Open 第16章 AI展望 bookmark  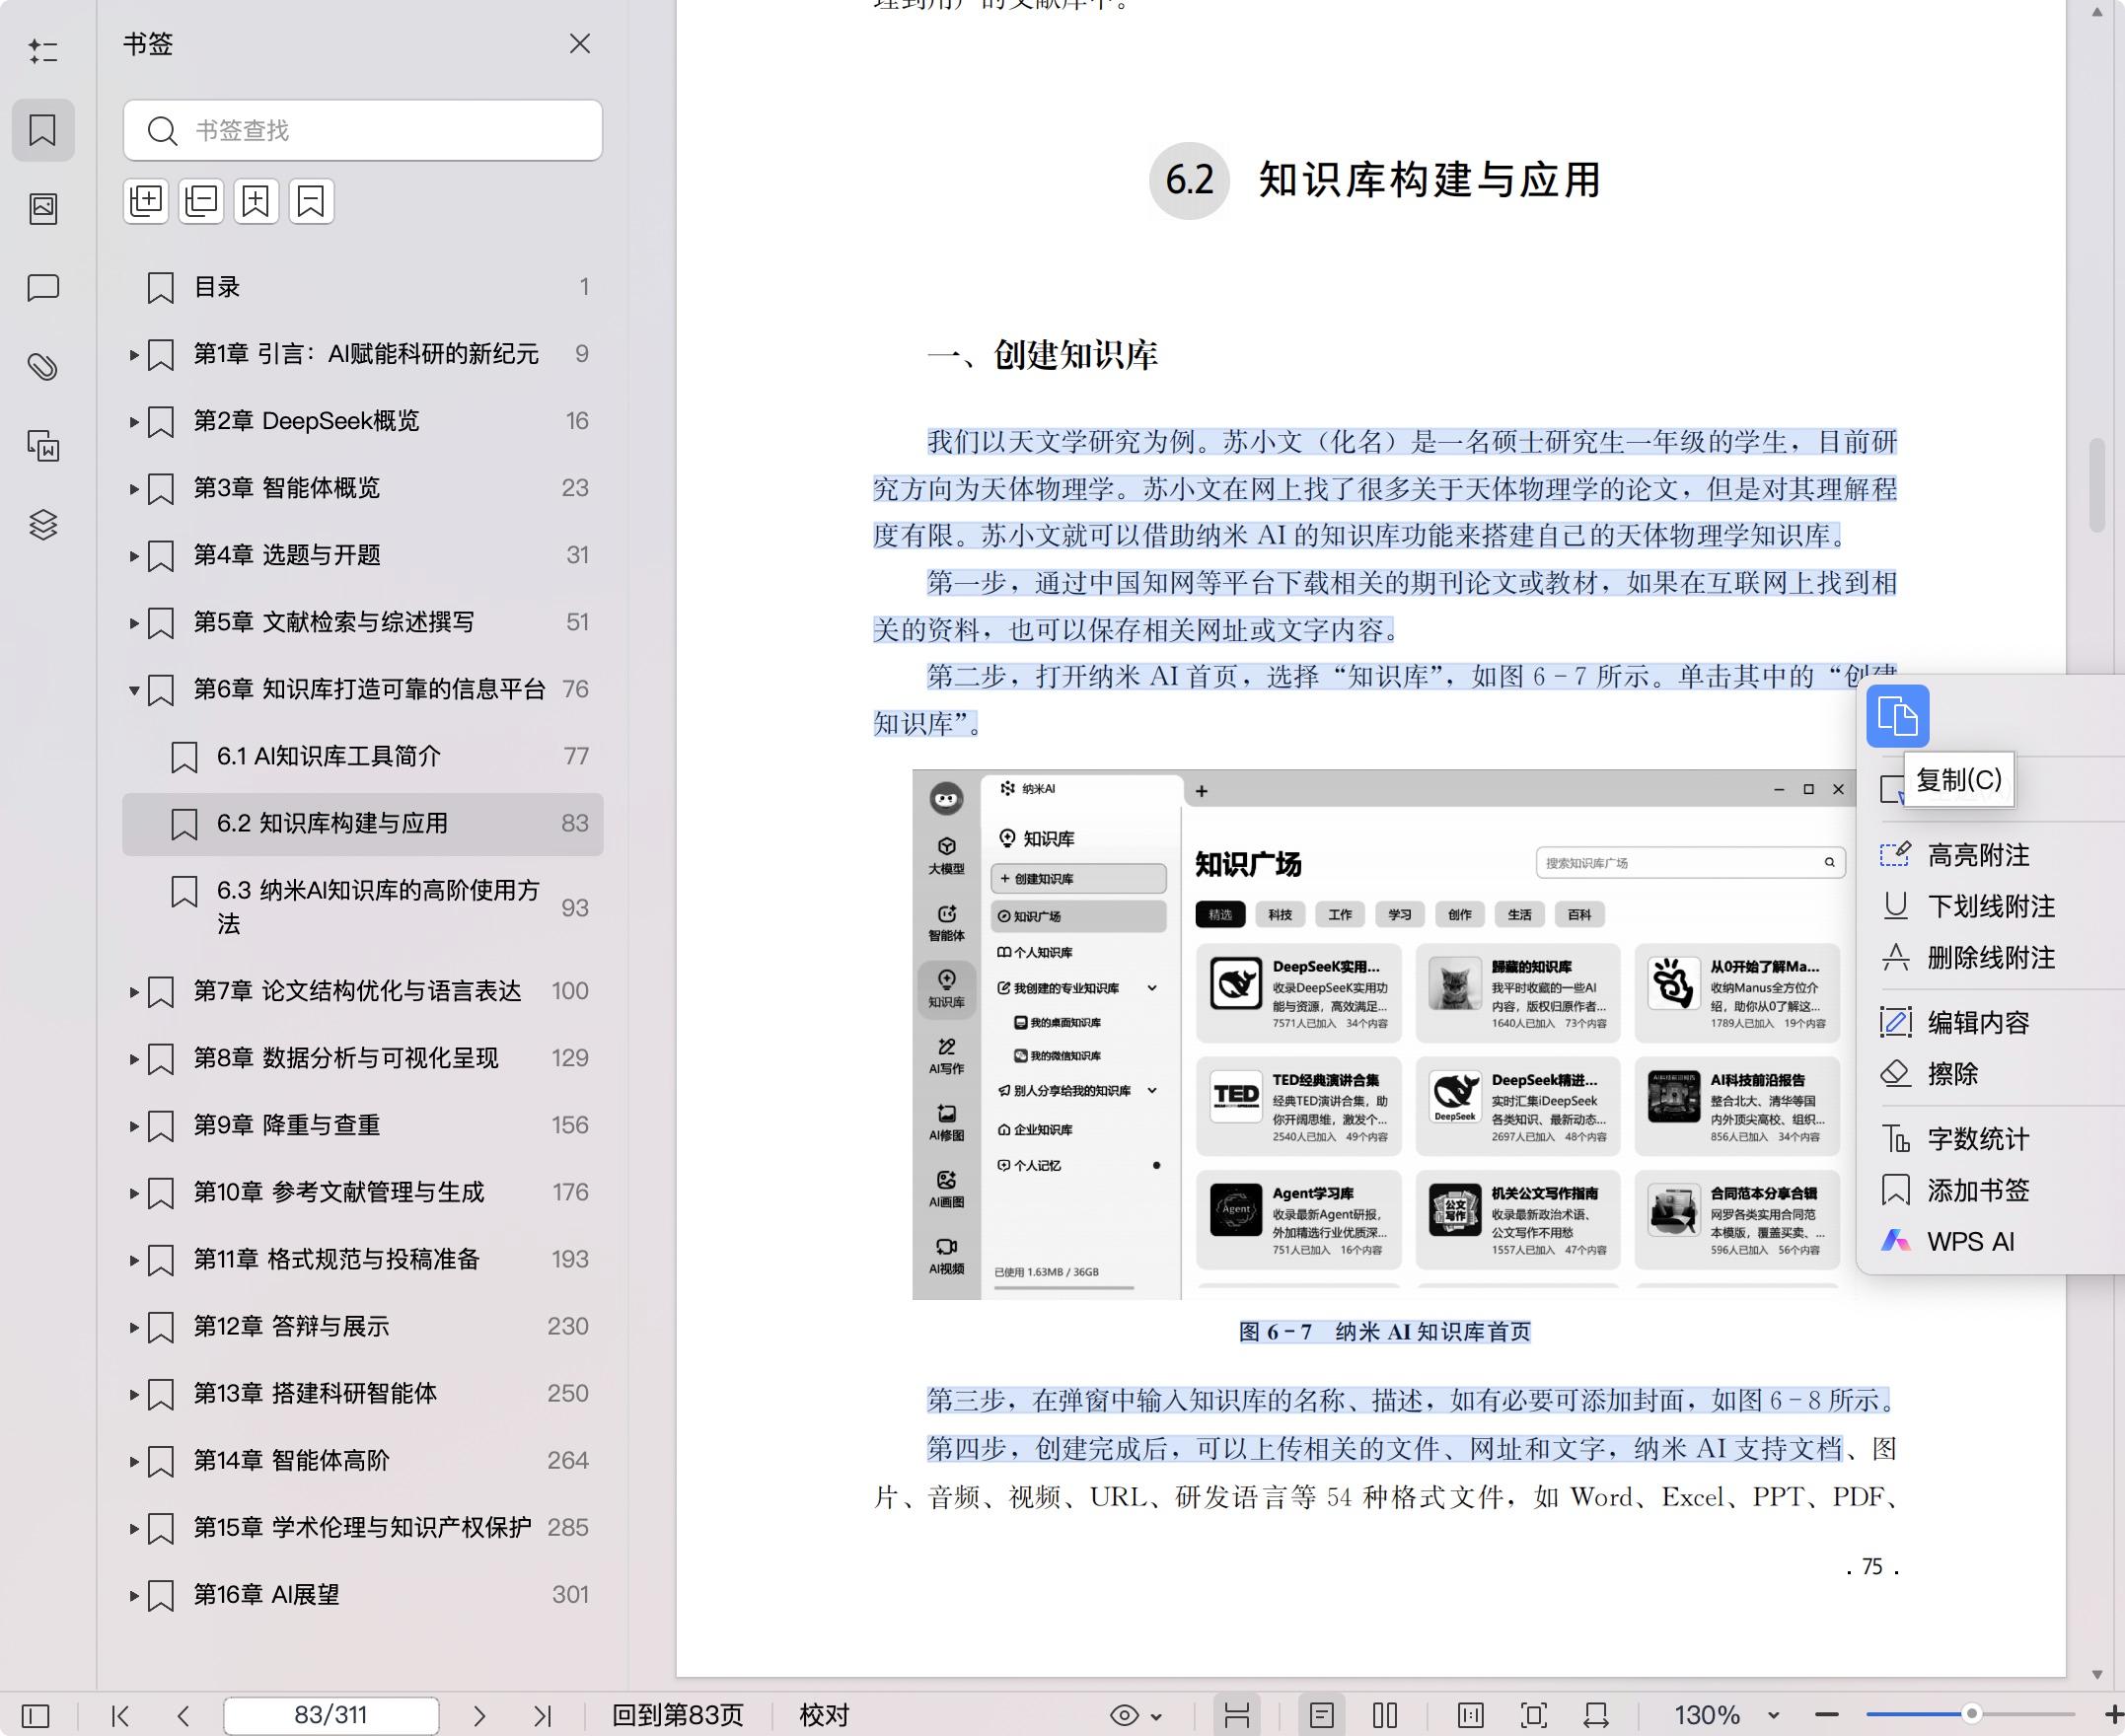pos(363,1594)
